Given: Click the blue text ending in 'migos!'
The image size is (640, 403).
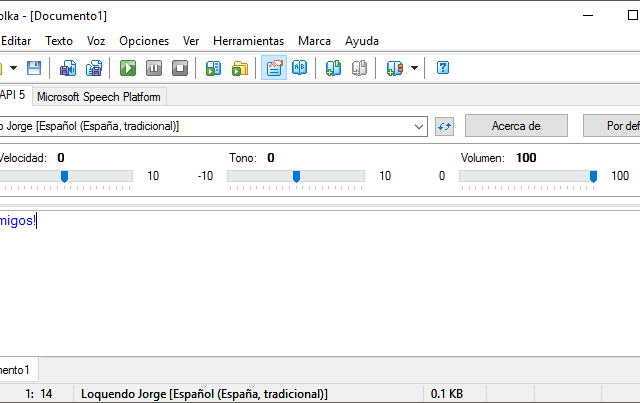Looking at the screenshot, I should point(18,221).
